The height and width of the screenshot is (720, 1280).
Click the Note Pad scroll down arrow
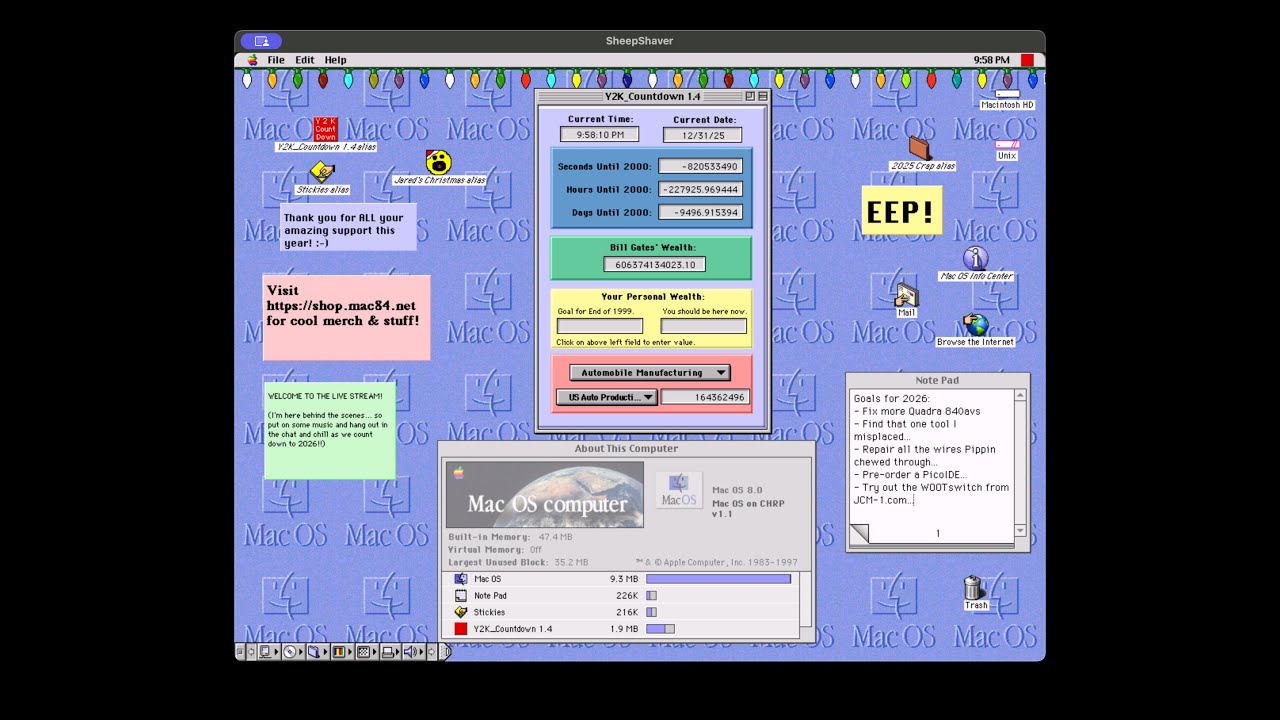(1020, 531)
